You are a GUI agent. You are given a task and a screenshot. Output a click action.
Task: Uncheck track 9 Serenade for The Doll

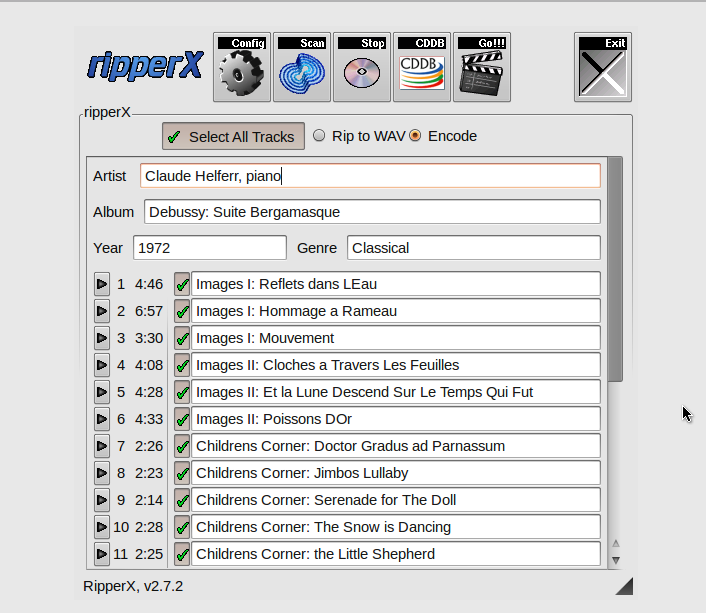[182, 500]
